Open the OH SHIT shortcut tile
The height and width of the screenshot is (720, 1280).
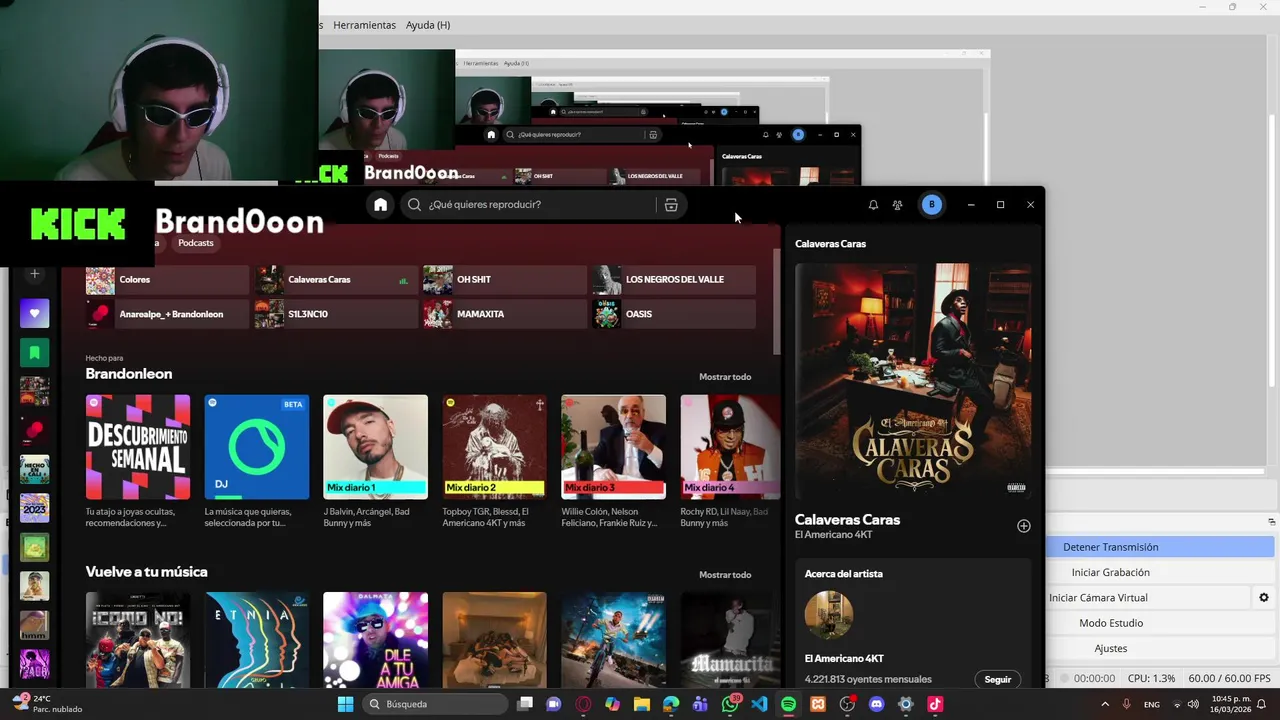pyautogui.click(x=505, y=280)
